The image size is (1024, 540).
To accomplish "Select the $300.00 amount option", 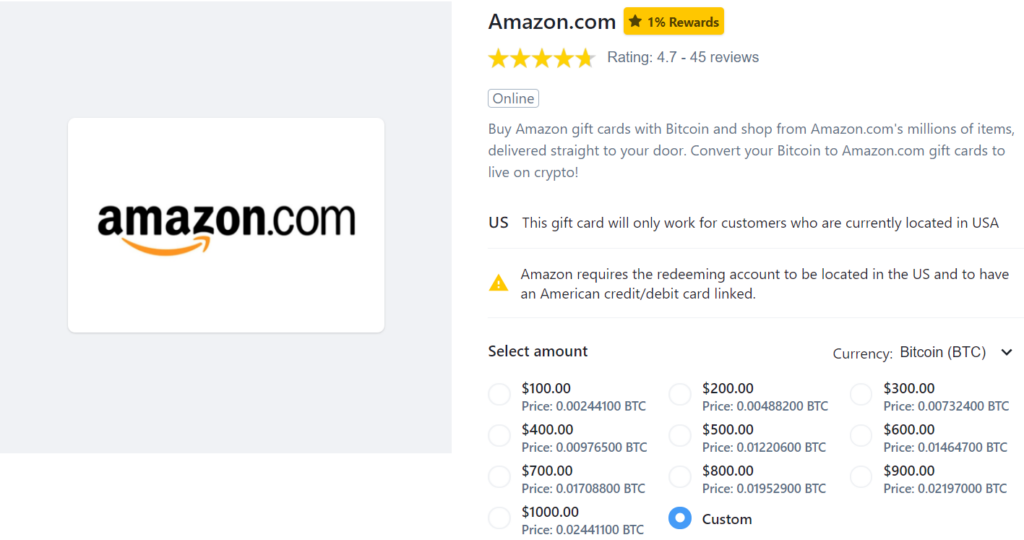I will click(x=861, y=394).
